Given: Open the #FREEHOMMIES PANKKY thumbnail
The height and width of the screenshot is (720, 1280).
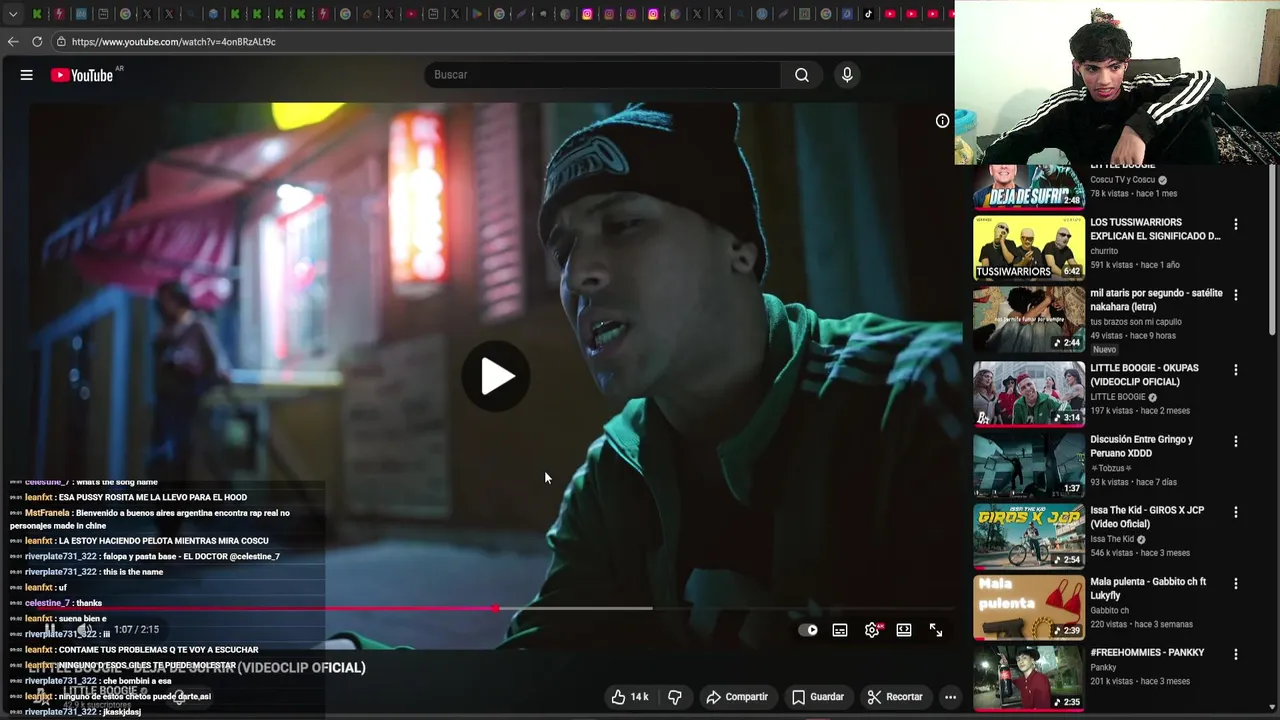Looking at the screenshot, I should point(1029,678).
